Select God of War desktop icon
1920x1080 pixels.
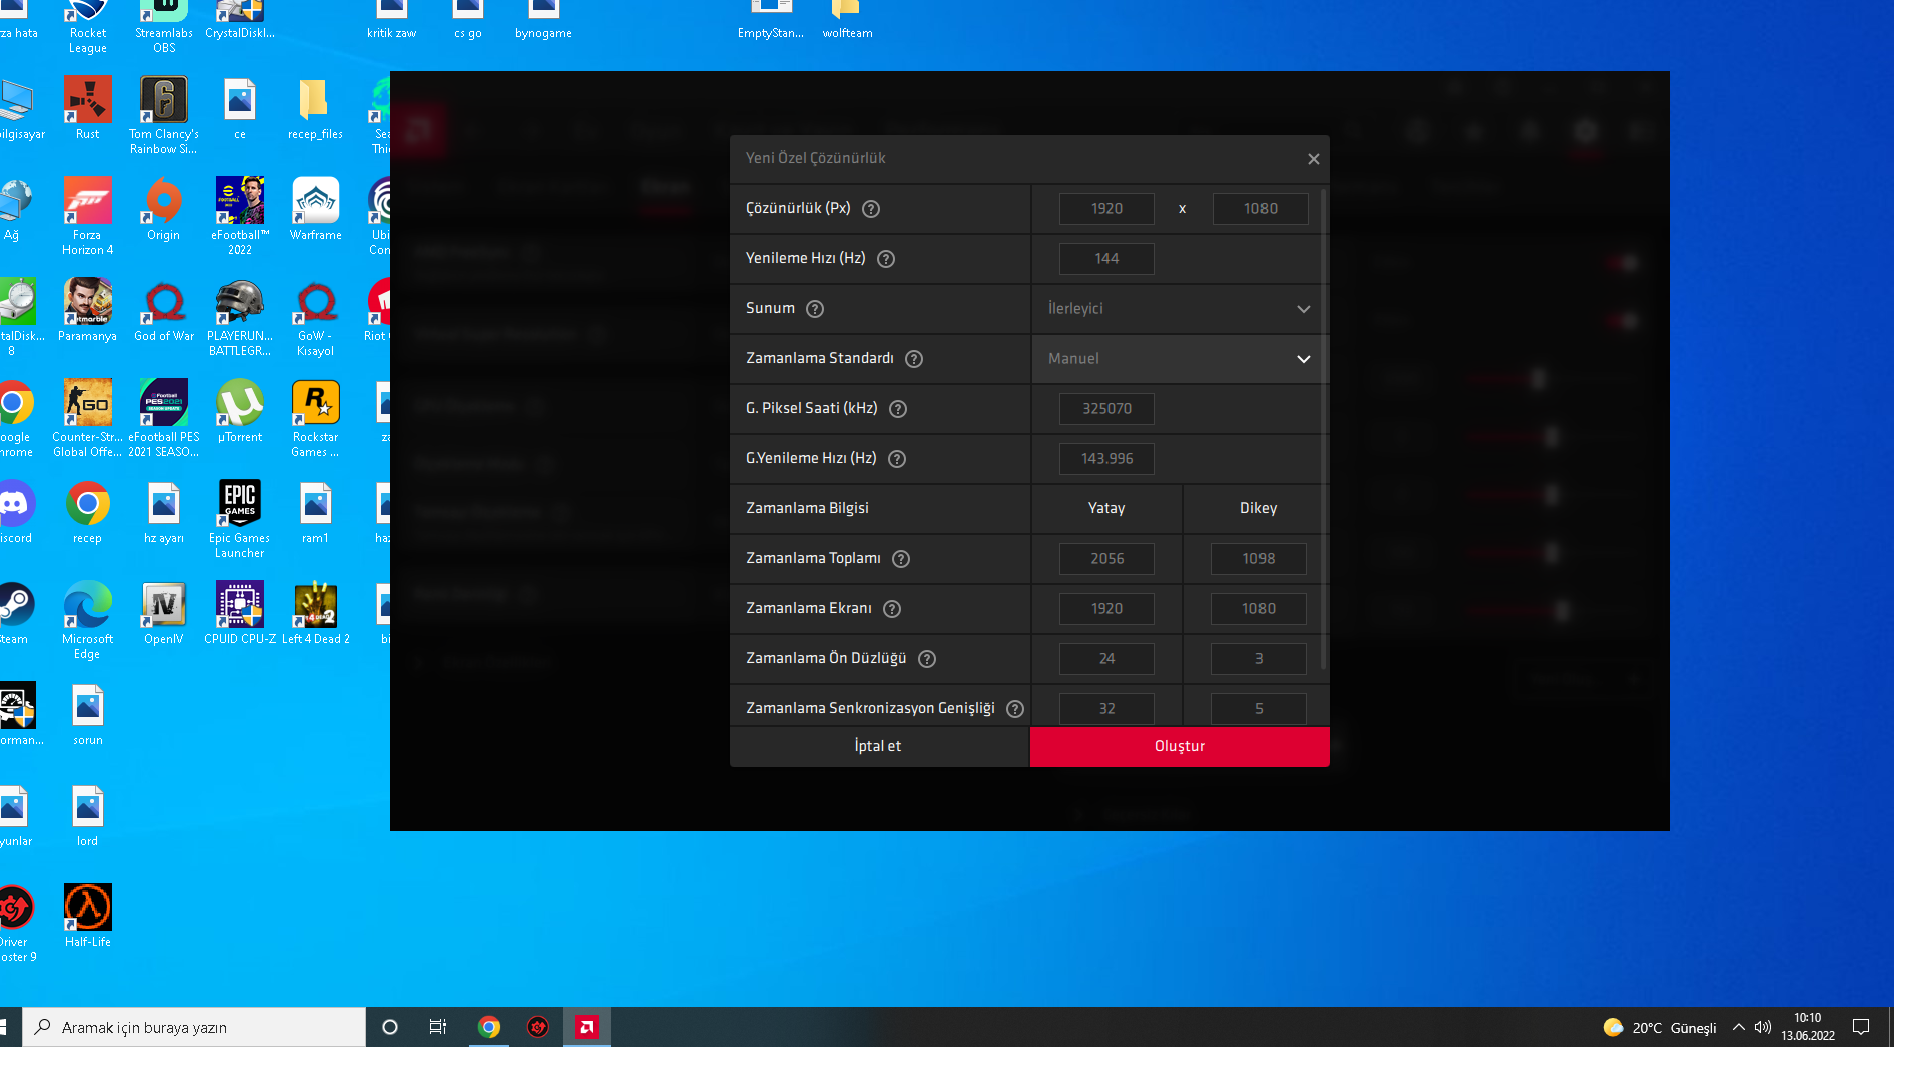(x=164, y=310)
